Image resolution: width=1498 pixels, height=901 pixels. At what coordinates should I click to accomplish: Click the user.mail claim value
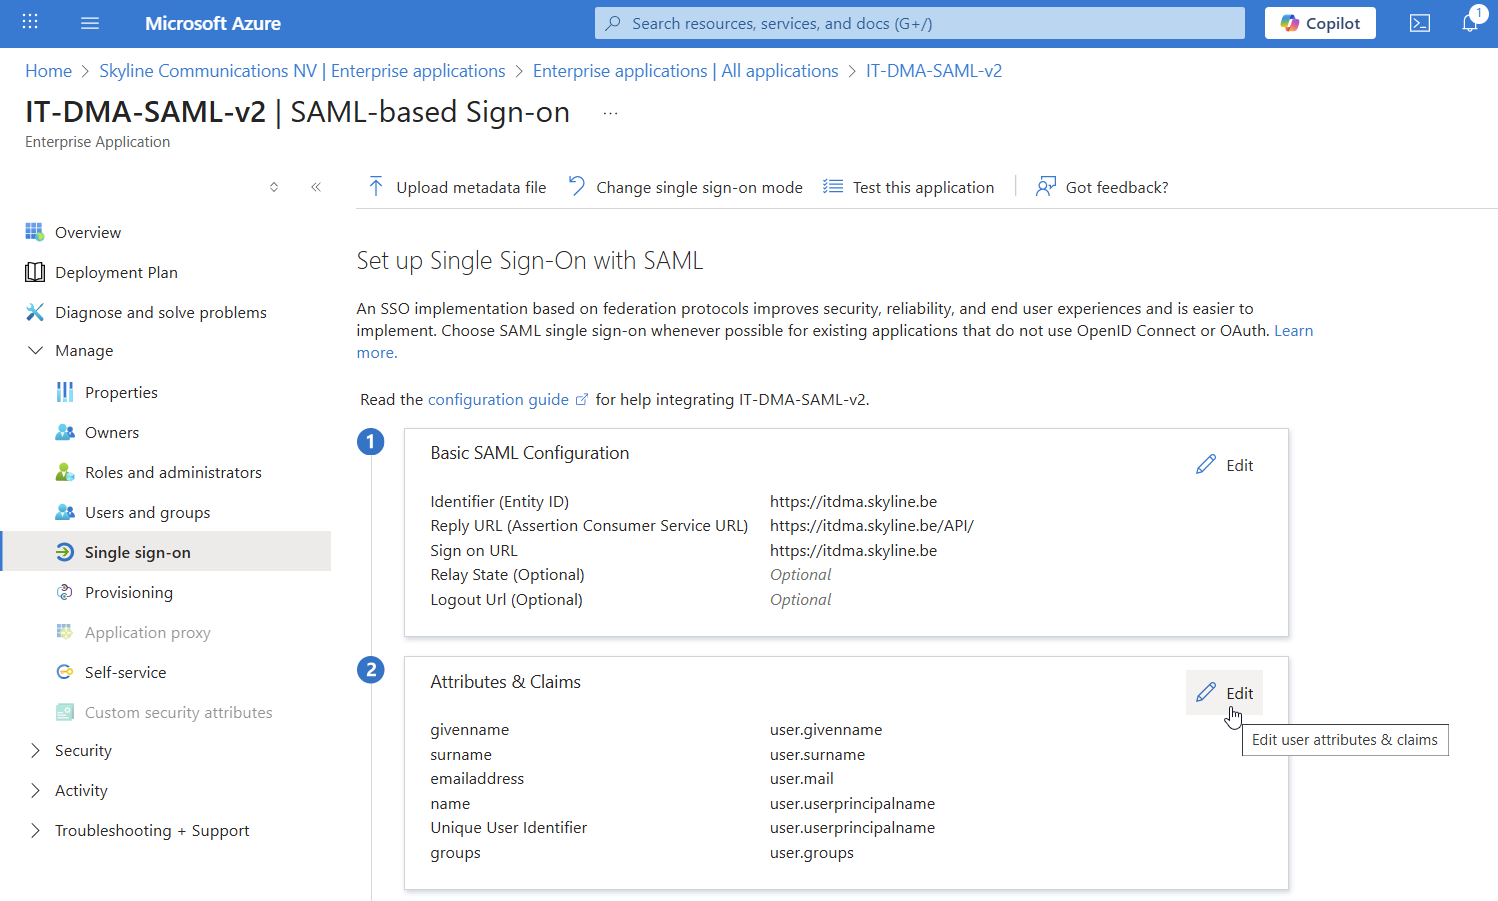tap(801, 778)
